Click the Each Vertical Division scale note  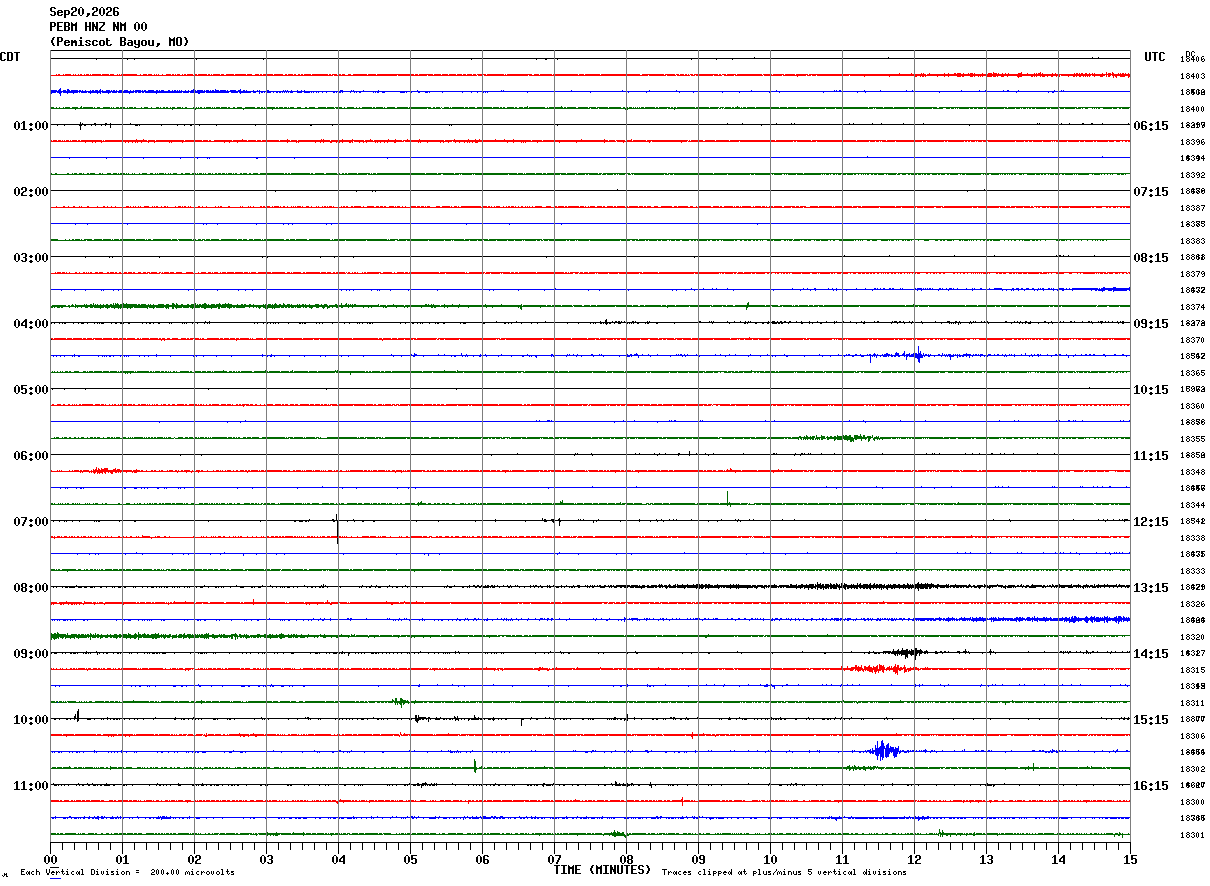127,872
